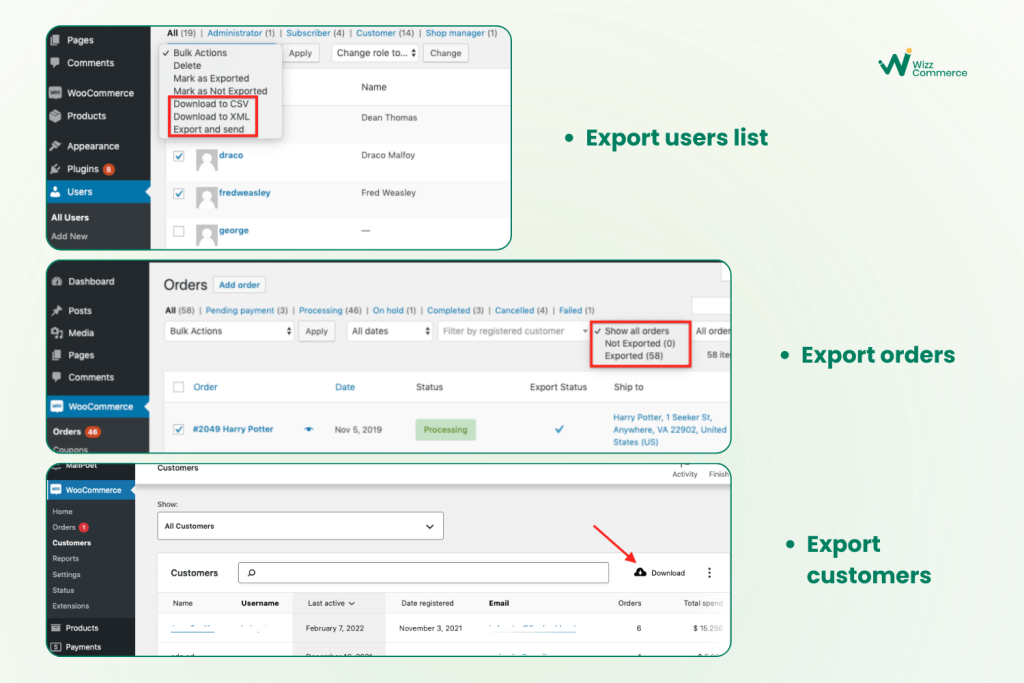This screenshot has width=1024, height=683.
Task: Click the Change role button
Action: [x=445, y=53]
